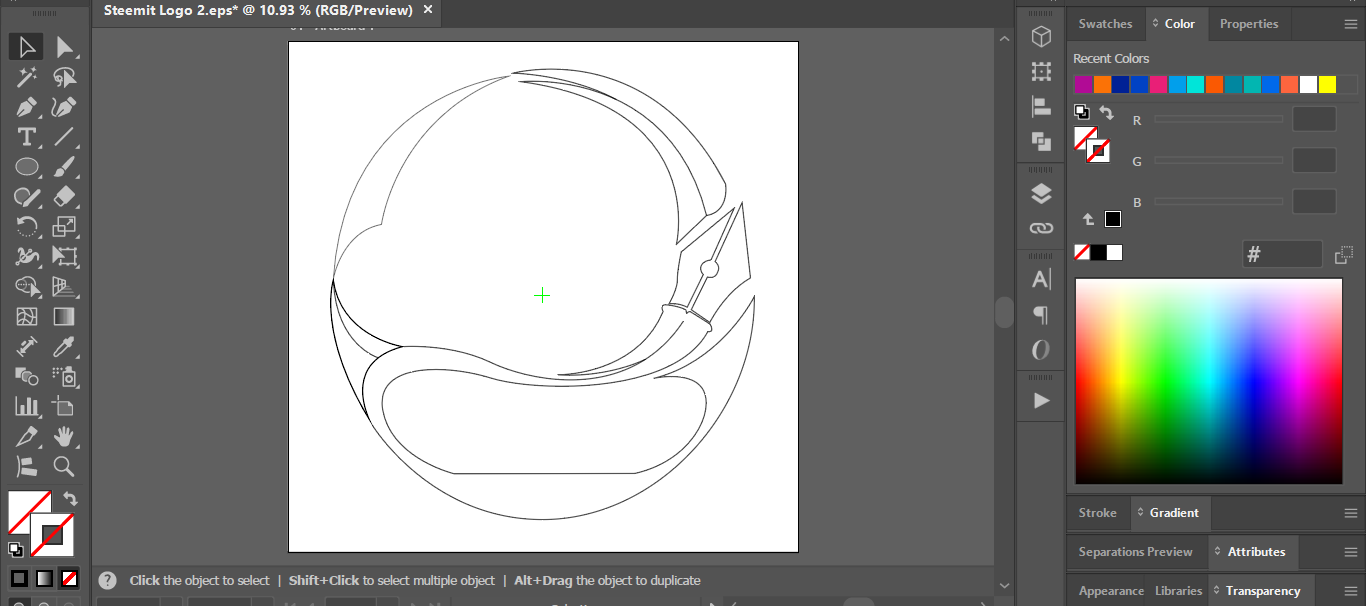Screen dimensions: 1366x606
Task: Select the Scale tool
Action: click(x=65, y=227)
